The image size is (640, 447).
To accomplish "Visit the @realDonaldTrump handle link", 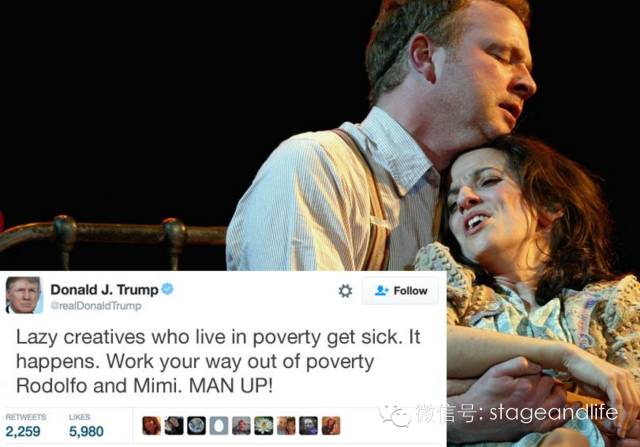I will click(96, 306).
